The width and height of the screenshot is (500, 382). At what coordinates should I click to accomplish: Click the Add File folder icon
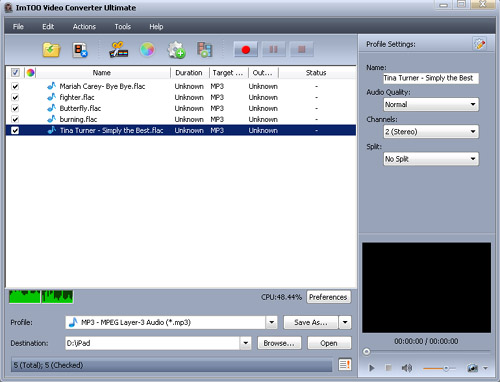51,50
